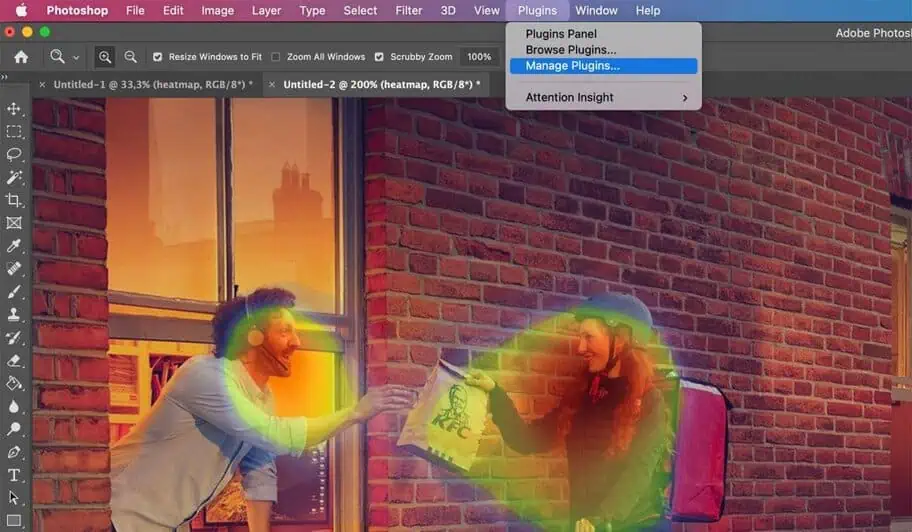Screen dimensions: 912x532
Task: Open the Window menu
Action: pyautogui.click(x=596, y=10)
